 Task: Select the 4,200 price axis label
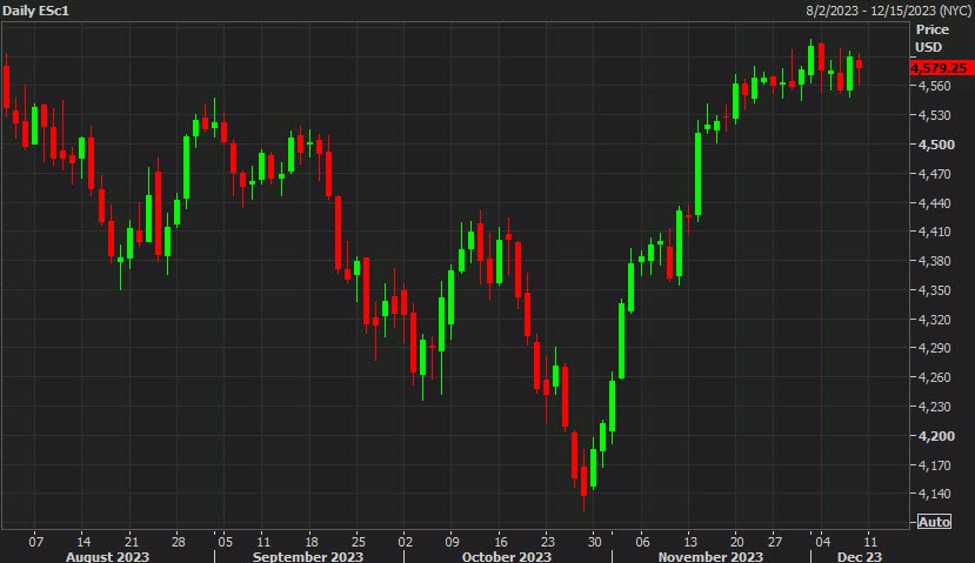pos(936,436)
